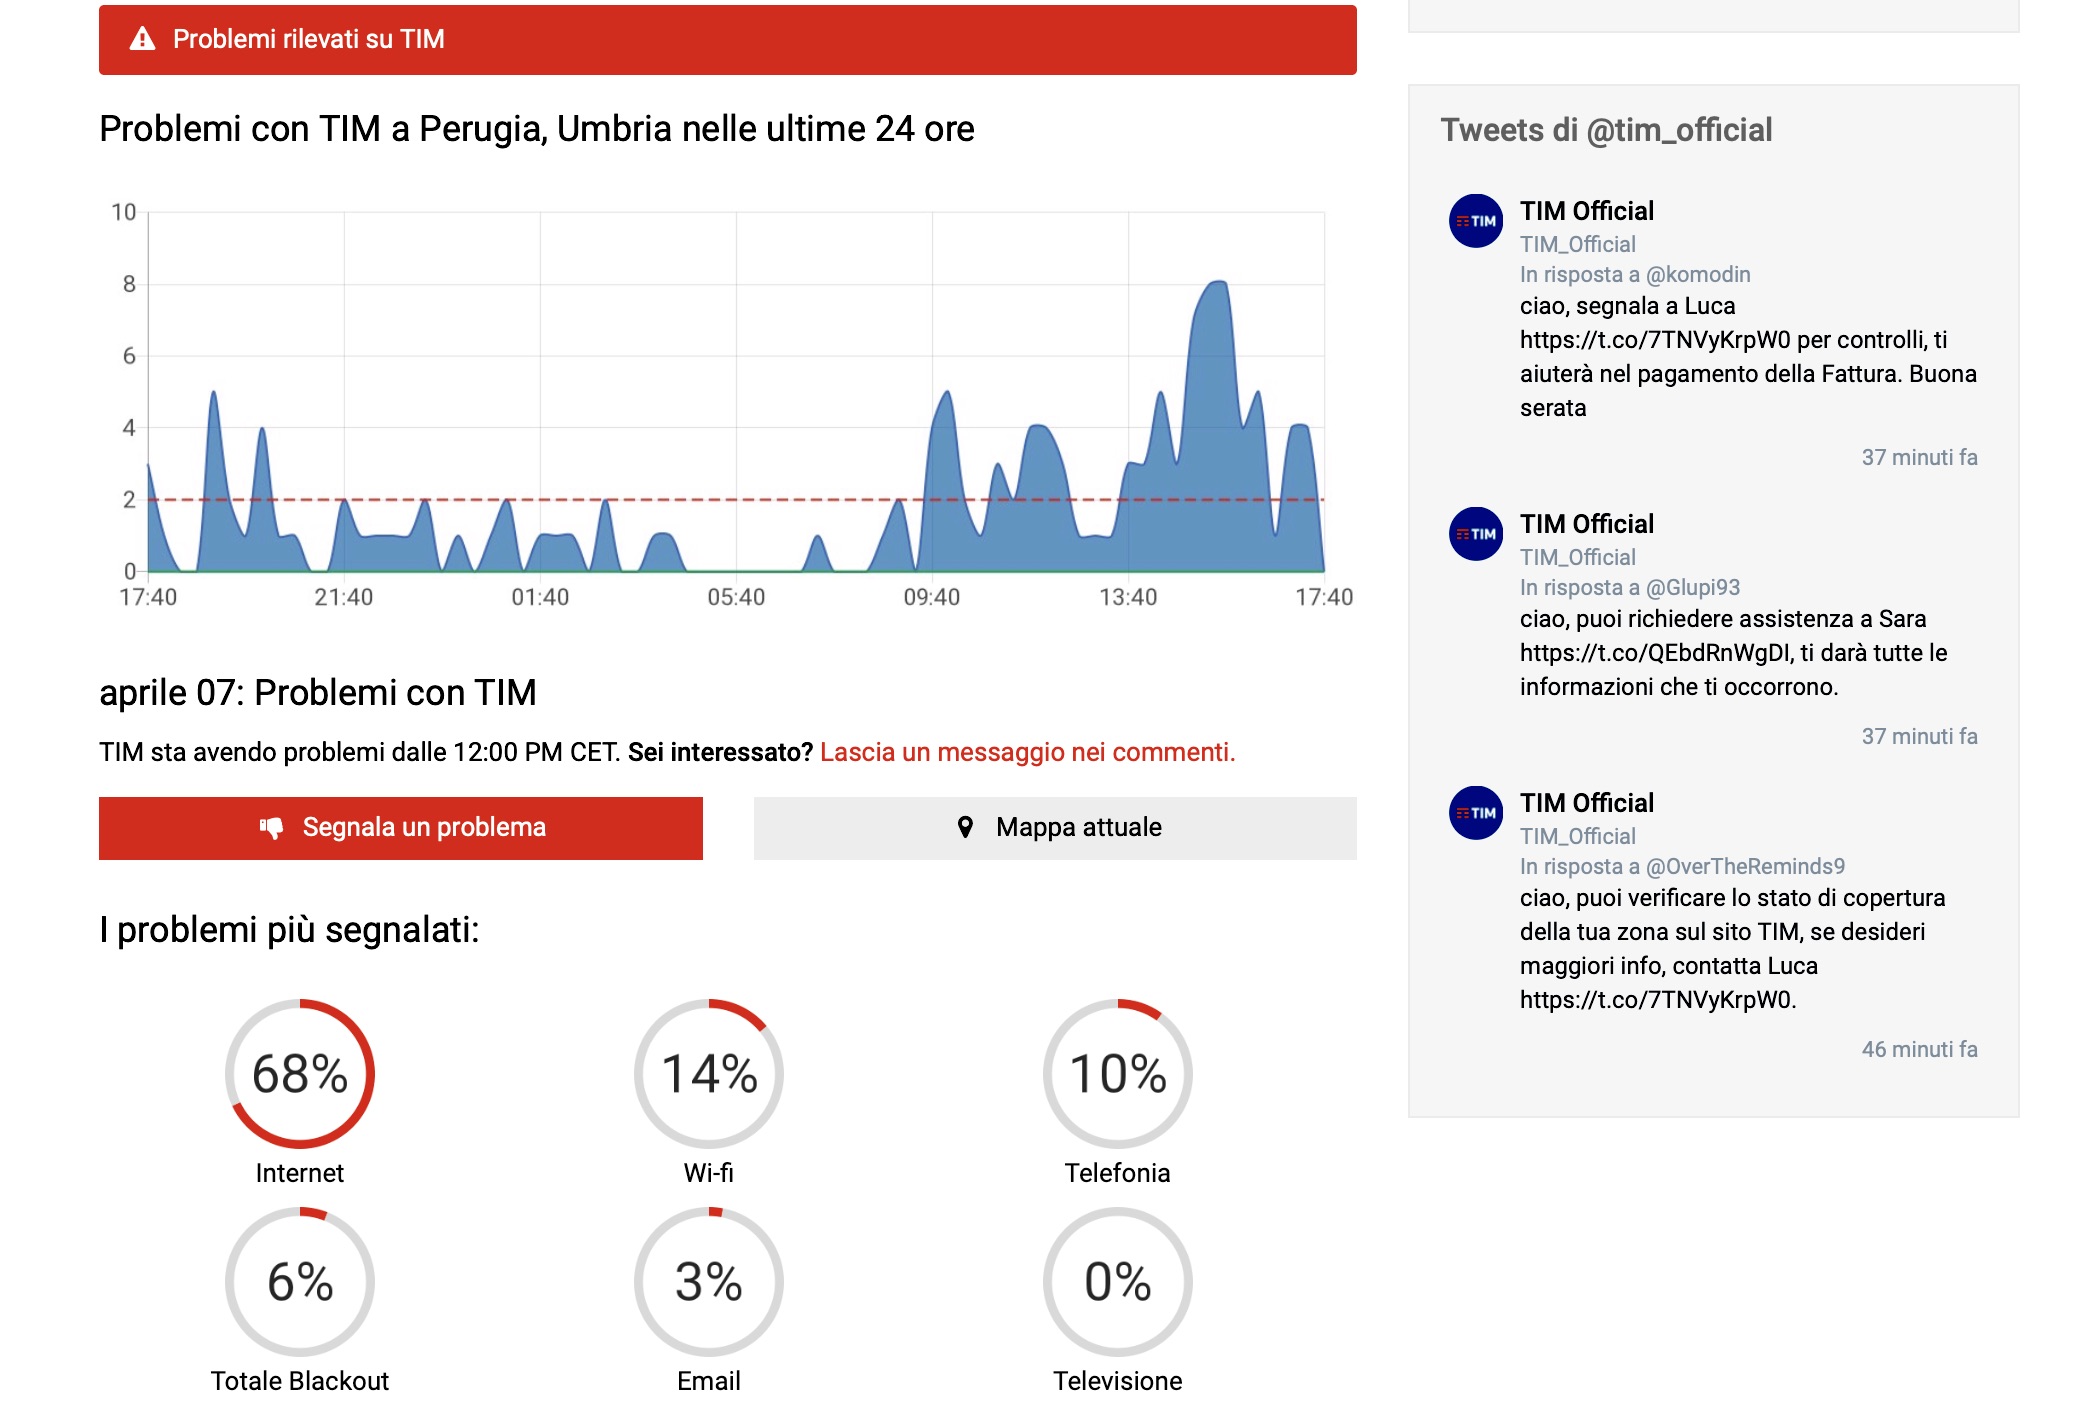Click the red dashed baseline in chart
The image size is (2100, 1410).
click(736, 499)
